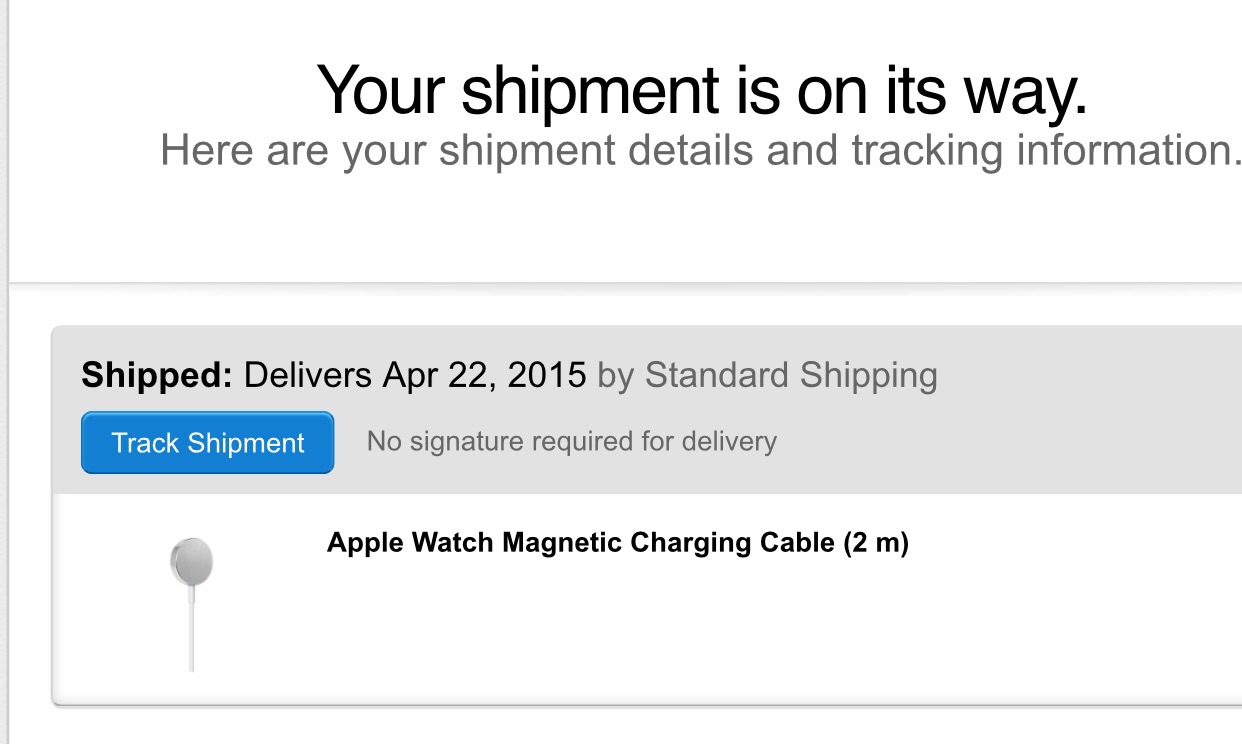The width and height of the screenshot is (1242, 744).
Task: Click the "Your shipment is on its way." heading
Action: (x=701, y=90)
